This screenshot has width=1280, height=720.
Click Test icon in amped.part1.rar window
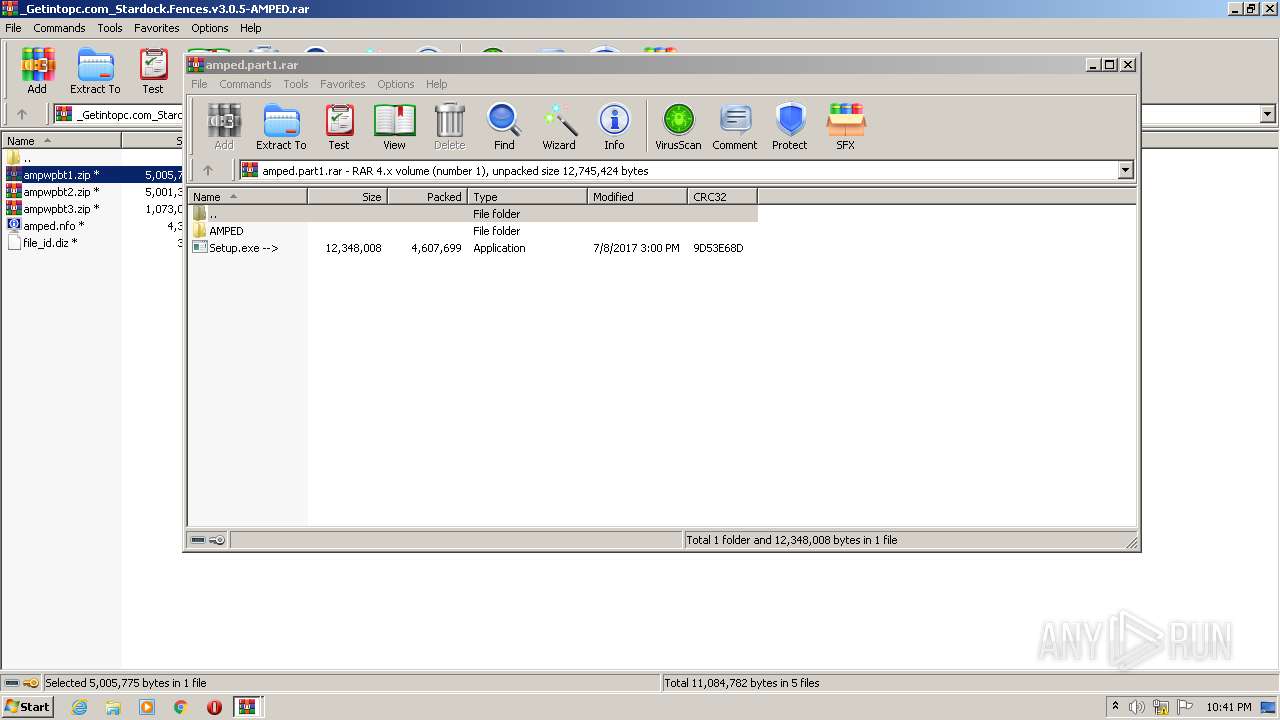[x=339, y=127]
